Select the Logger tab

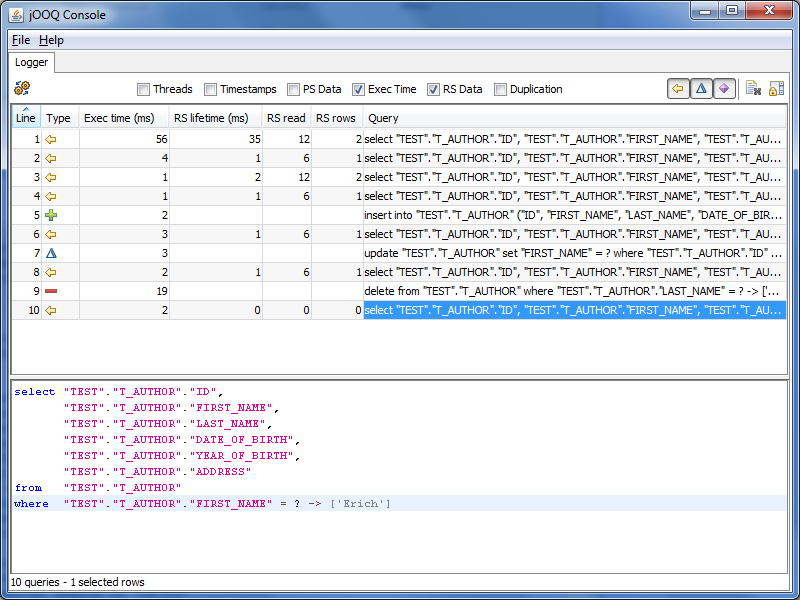click(x=32, y=62)
